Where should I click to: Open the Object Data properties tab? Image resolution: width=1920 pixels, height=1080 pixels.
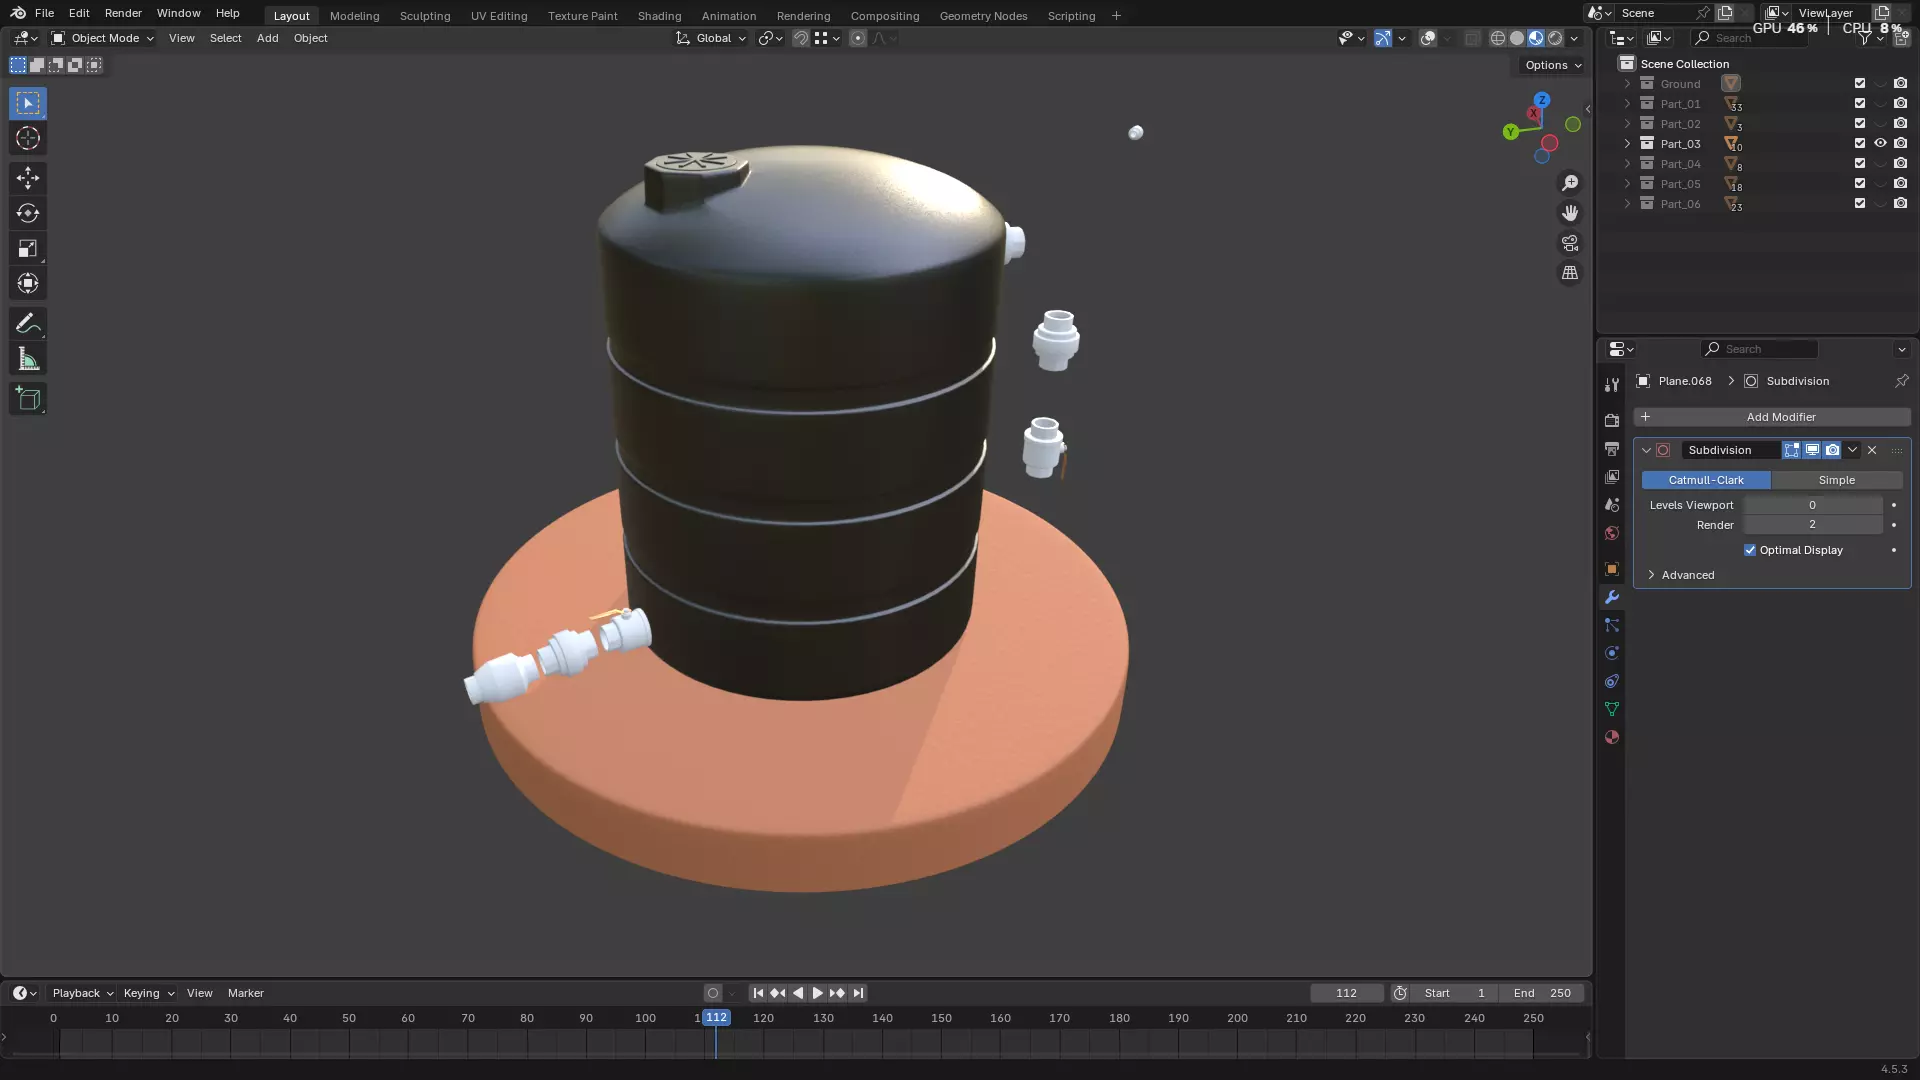point(1611,709)
